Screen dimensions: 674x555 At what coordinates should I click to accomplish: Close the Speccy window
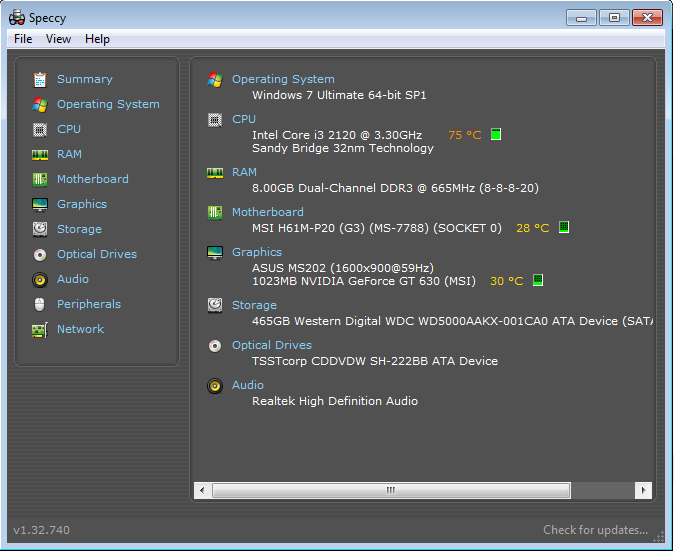647,18
